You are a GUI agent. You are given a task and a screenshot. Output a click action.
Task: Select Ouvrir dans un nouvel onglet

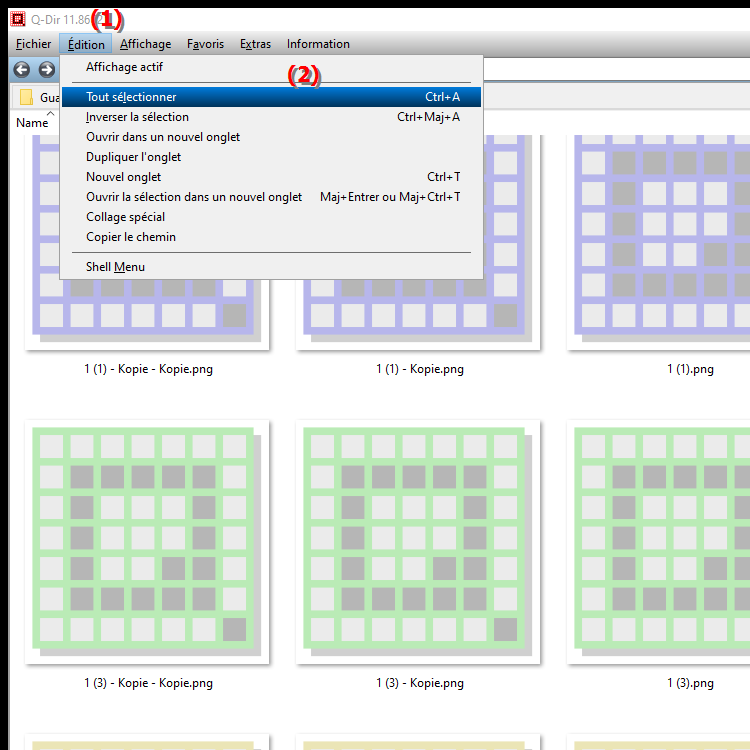(271, 137)
